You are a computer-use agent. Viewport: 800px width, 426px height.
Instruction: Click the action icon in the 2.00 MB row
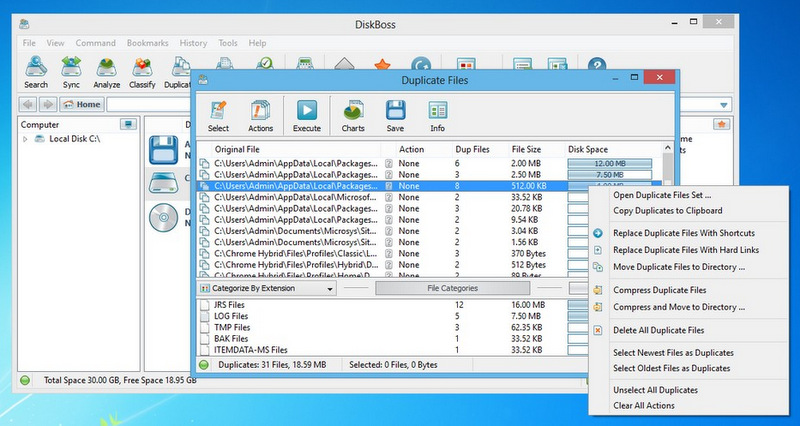click(x=389, y=164)
